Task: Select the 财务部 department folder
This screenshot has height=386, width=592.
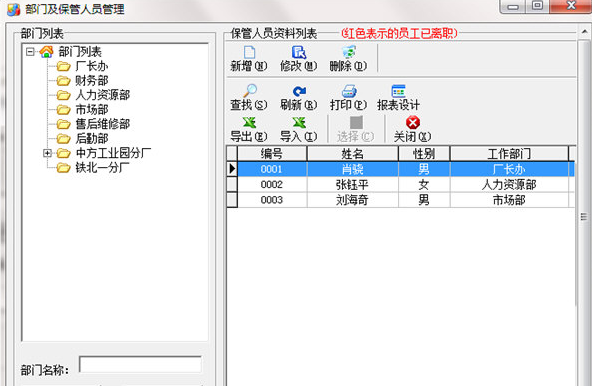Action: (x=92, y=80)
